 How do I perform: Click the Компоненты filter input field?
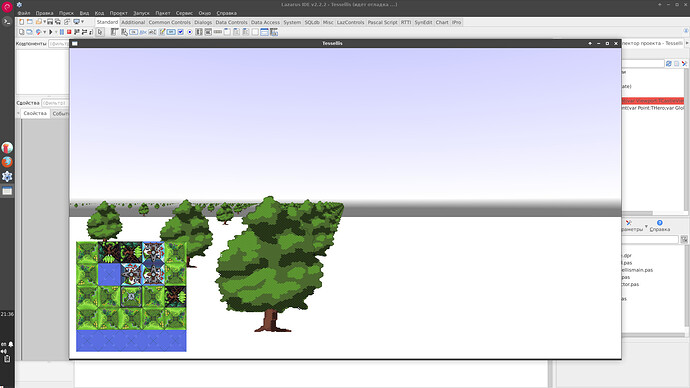tap(59, 44)
